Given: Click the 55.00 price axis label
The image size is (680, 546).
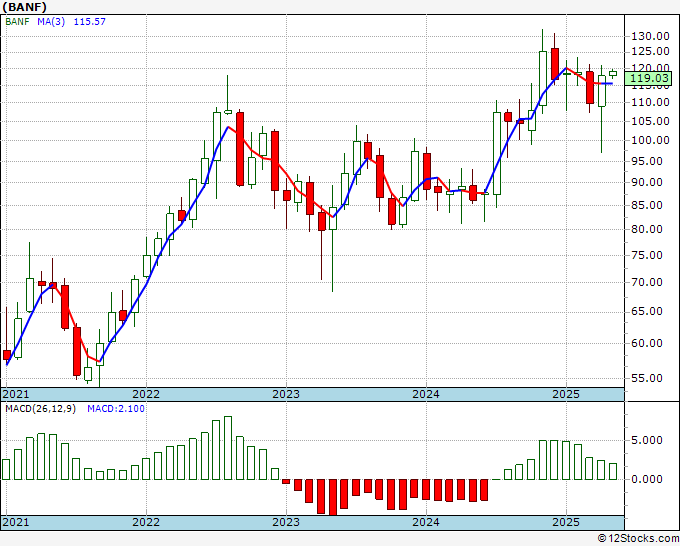Looking at the screenshot, I should (x=647, y=378).
